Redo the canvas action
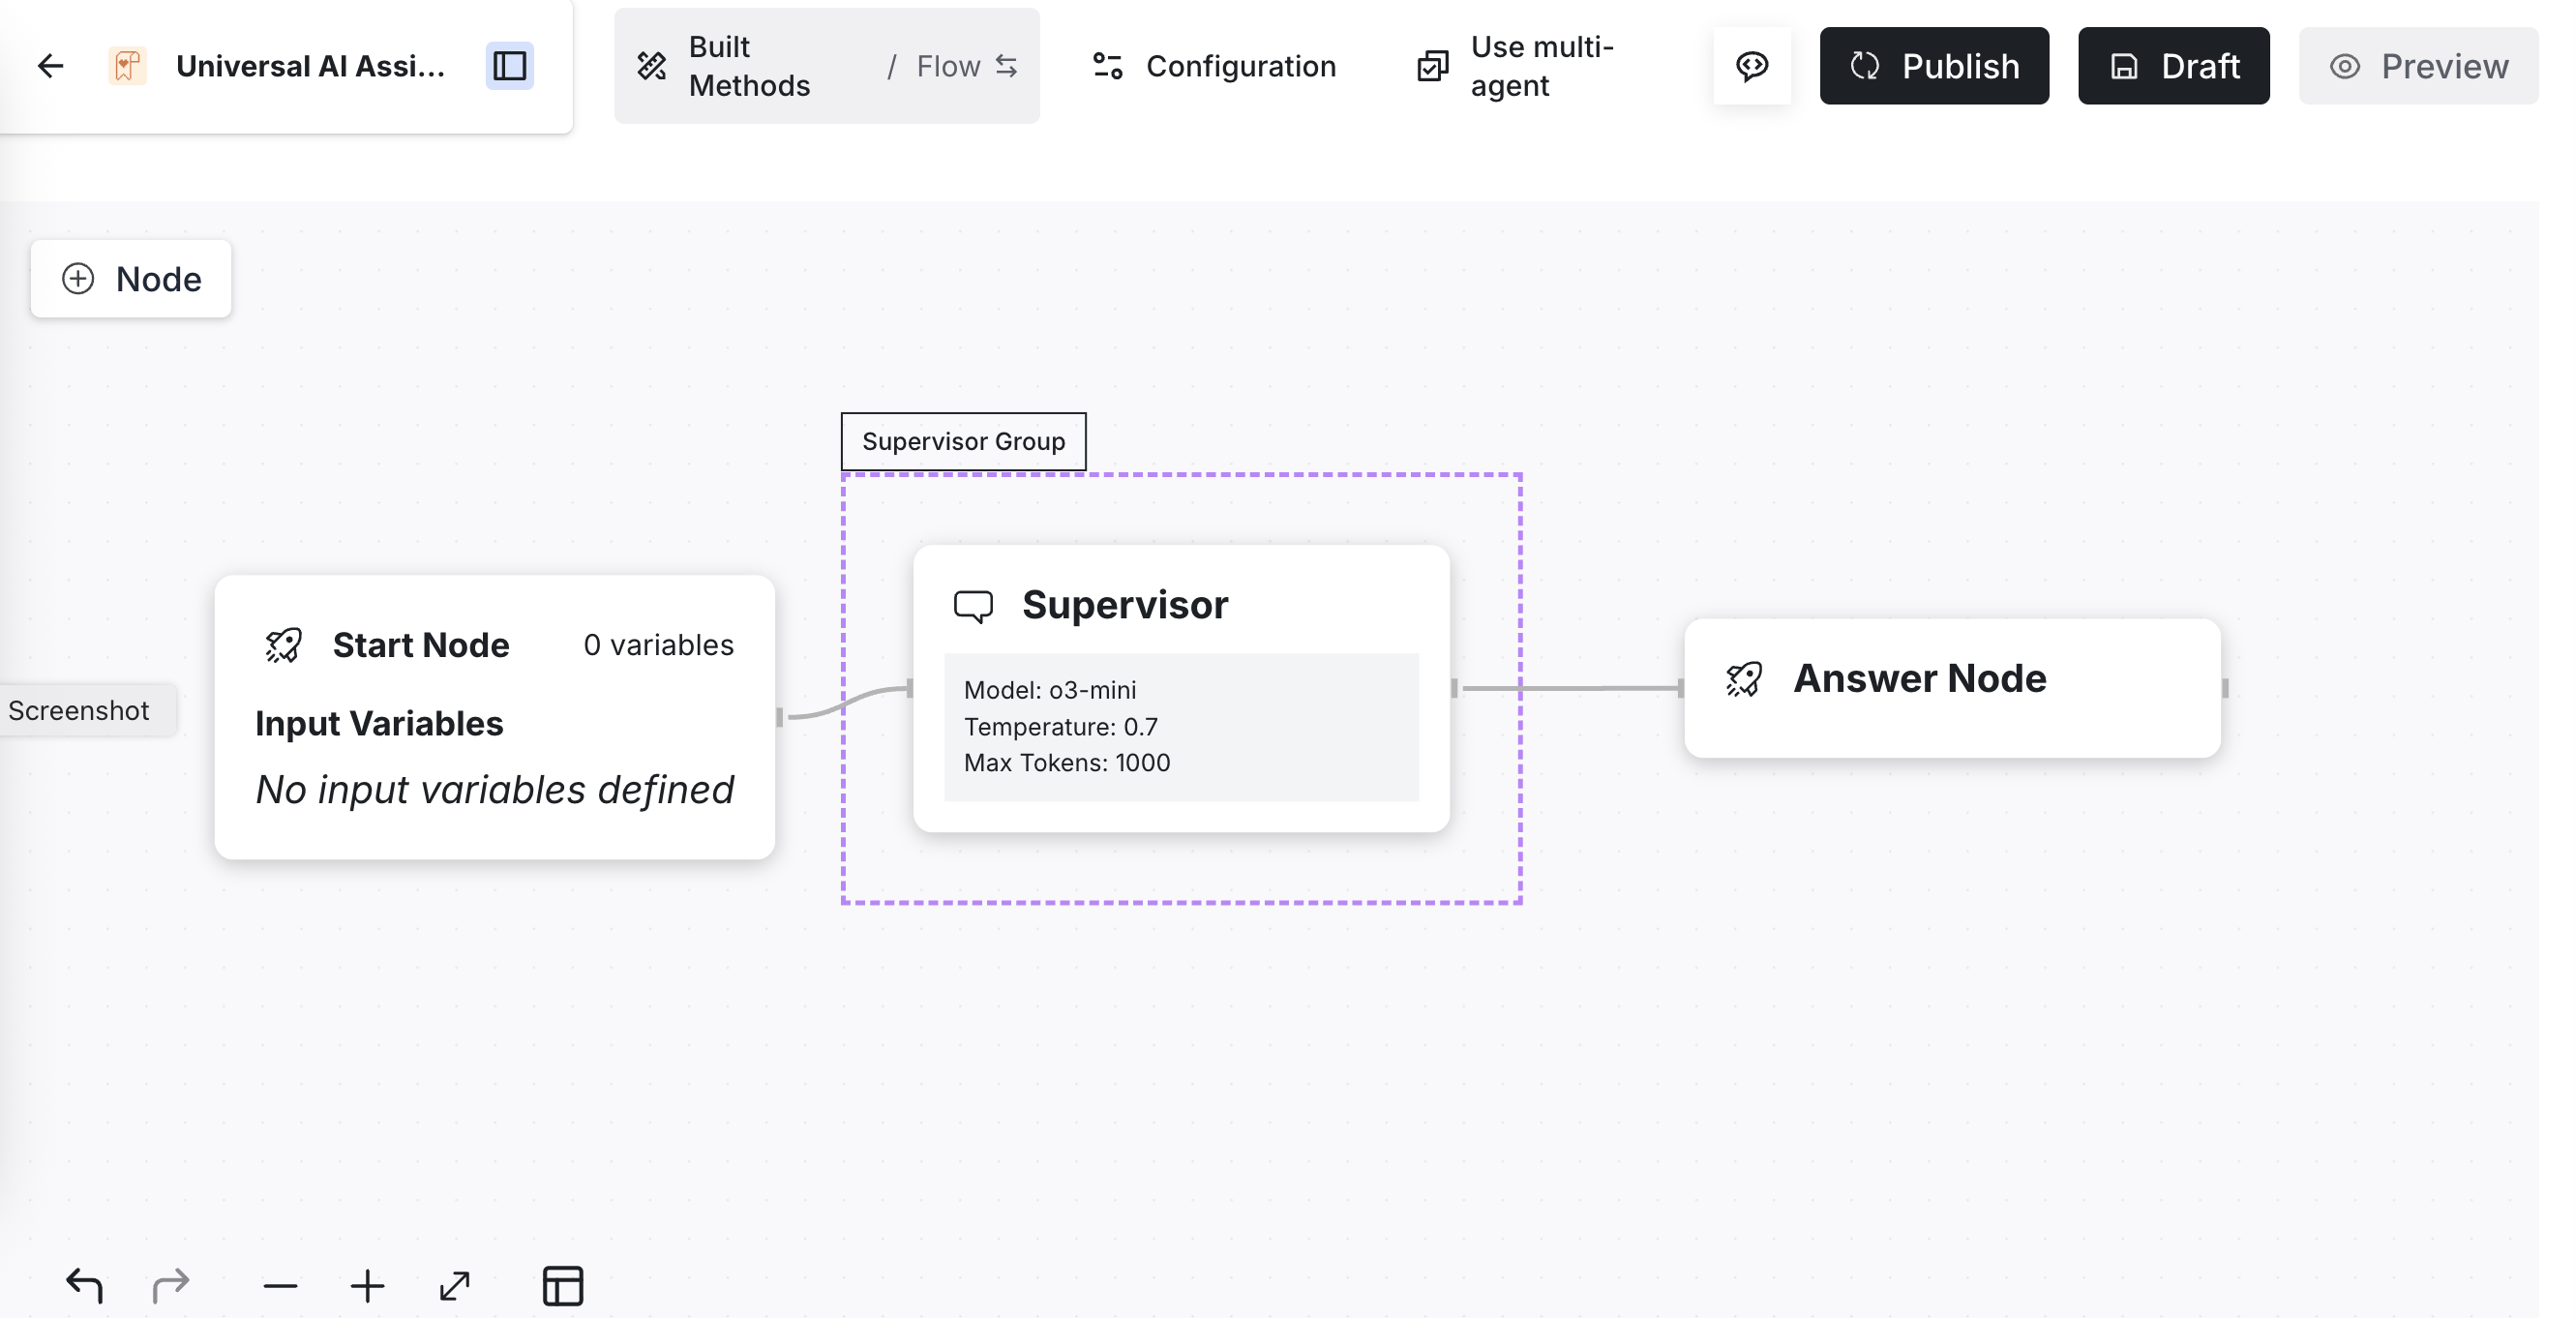 coord(171,1285)
